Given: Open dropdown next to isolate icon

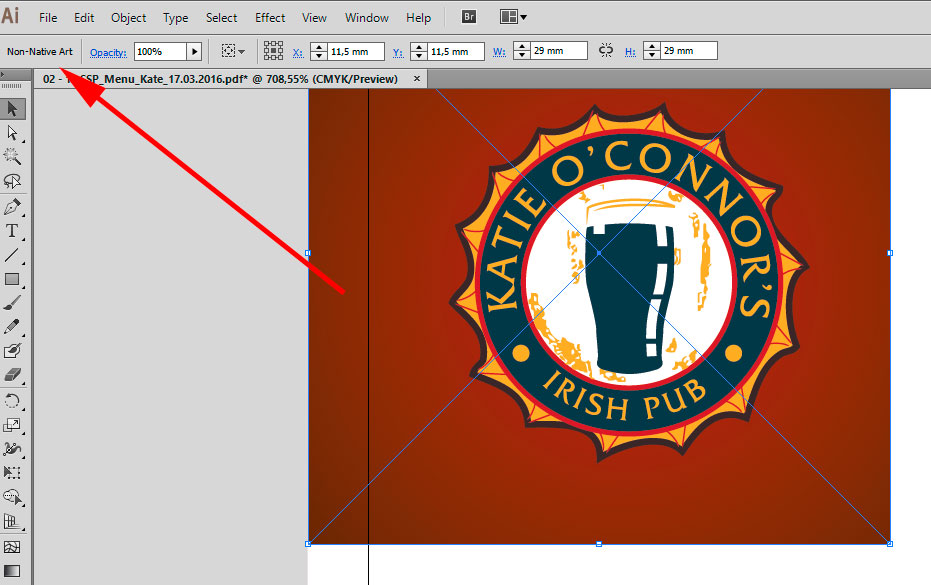Looking at the screenshot, I should click(x=241, y=52).
